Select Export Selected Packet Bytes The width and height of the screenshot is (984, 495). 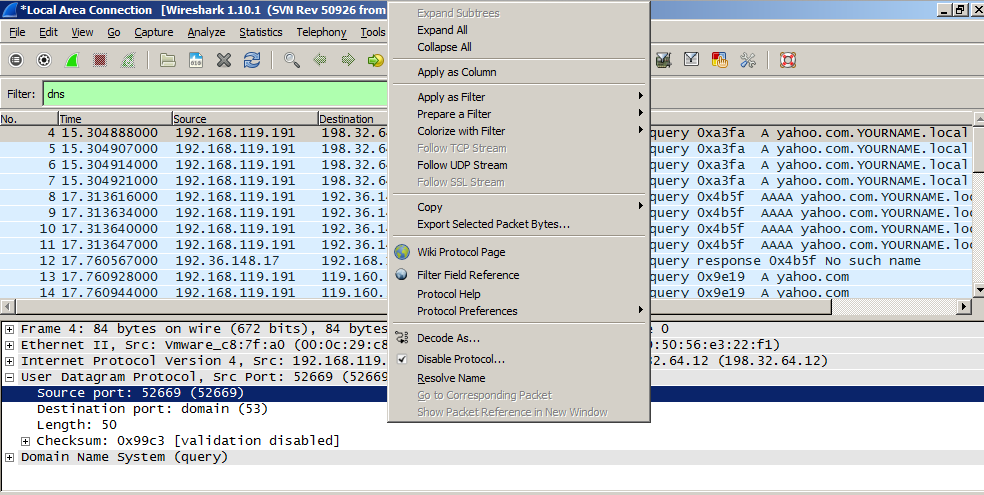coord(519,224)
